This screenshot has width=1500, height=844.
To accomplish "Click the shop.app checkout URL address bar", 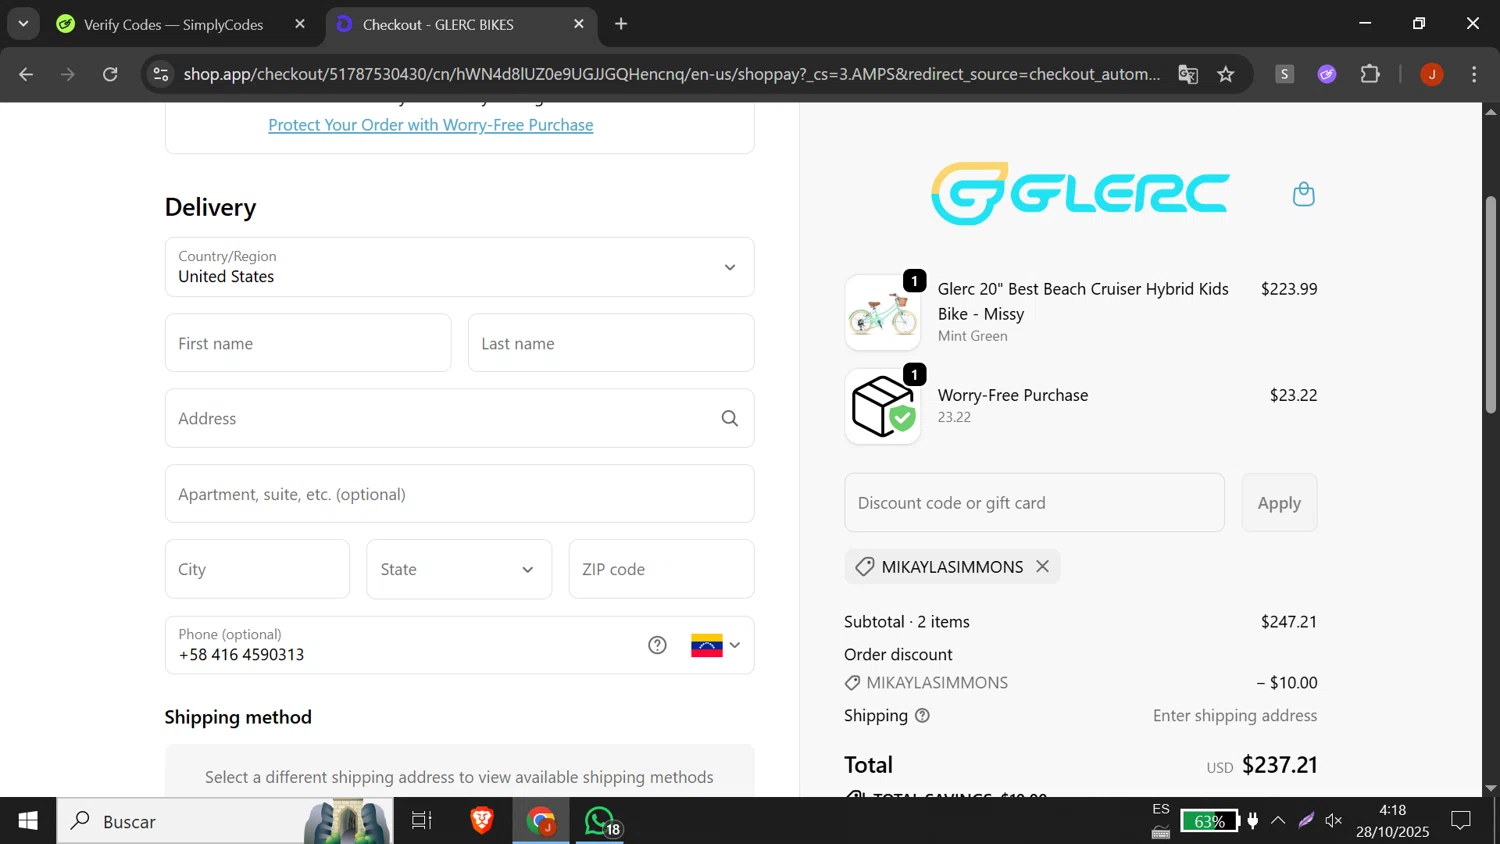I will tap(672, 74).
